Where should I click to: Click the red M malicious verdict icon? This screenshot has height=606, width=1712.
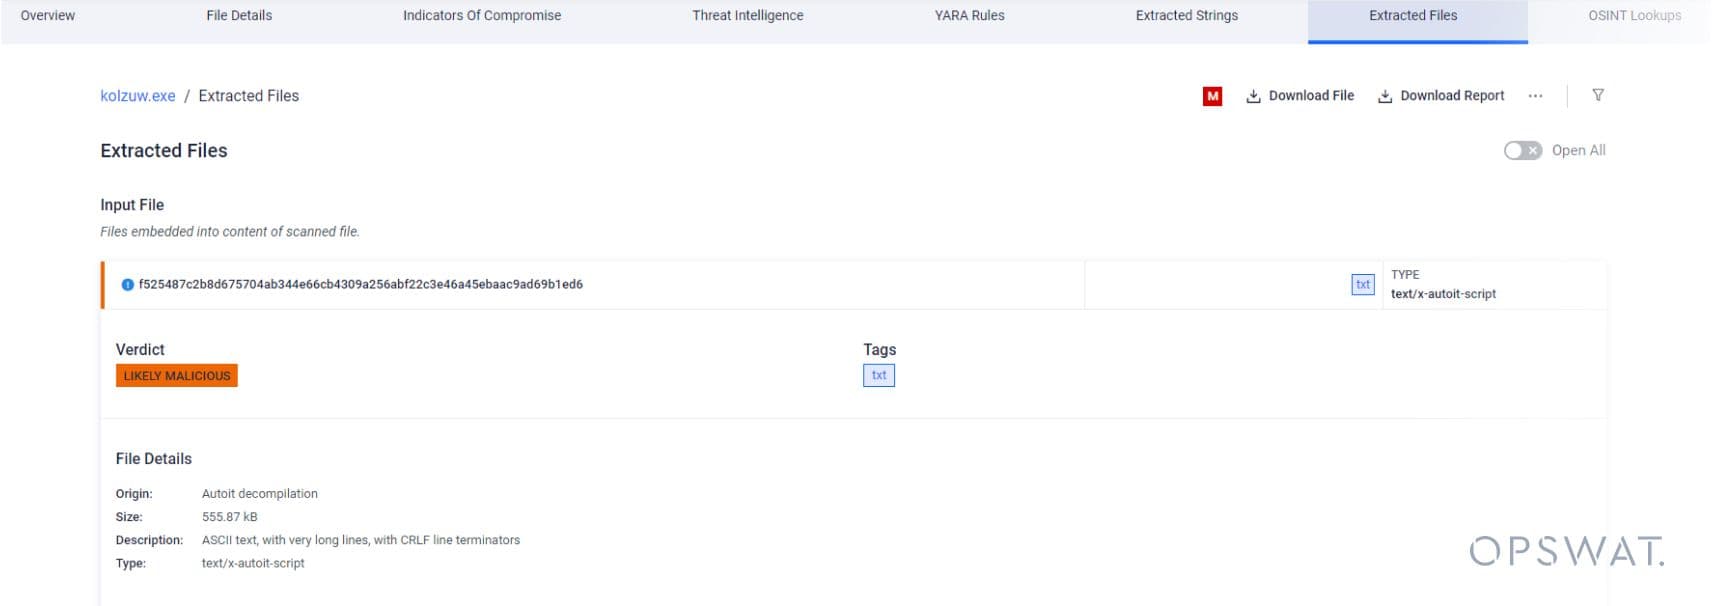click(x=1212, y=96)
